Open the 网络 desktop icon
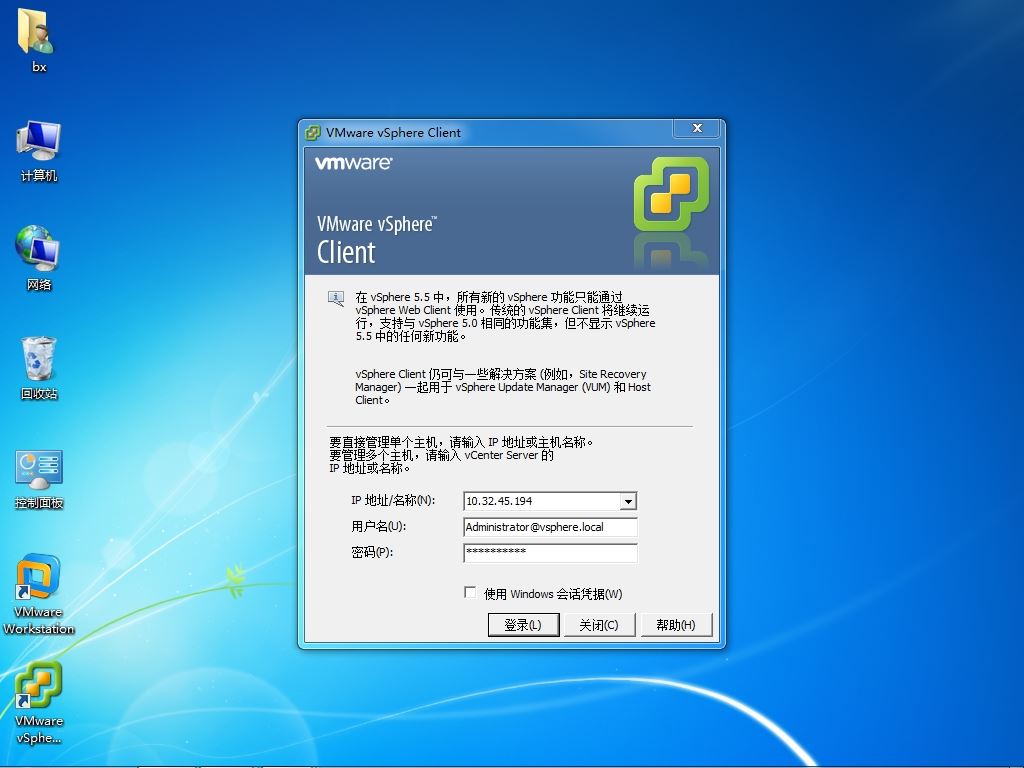This screenshot has width=1024, height=768. [39, 257]
